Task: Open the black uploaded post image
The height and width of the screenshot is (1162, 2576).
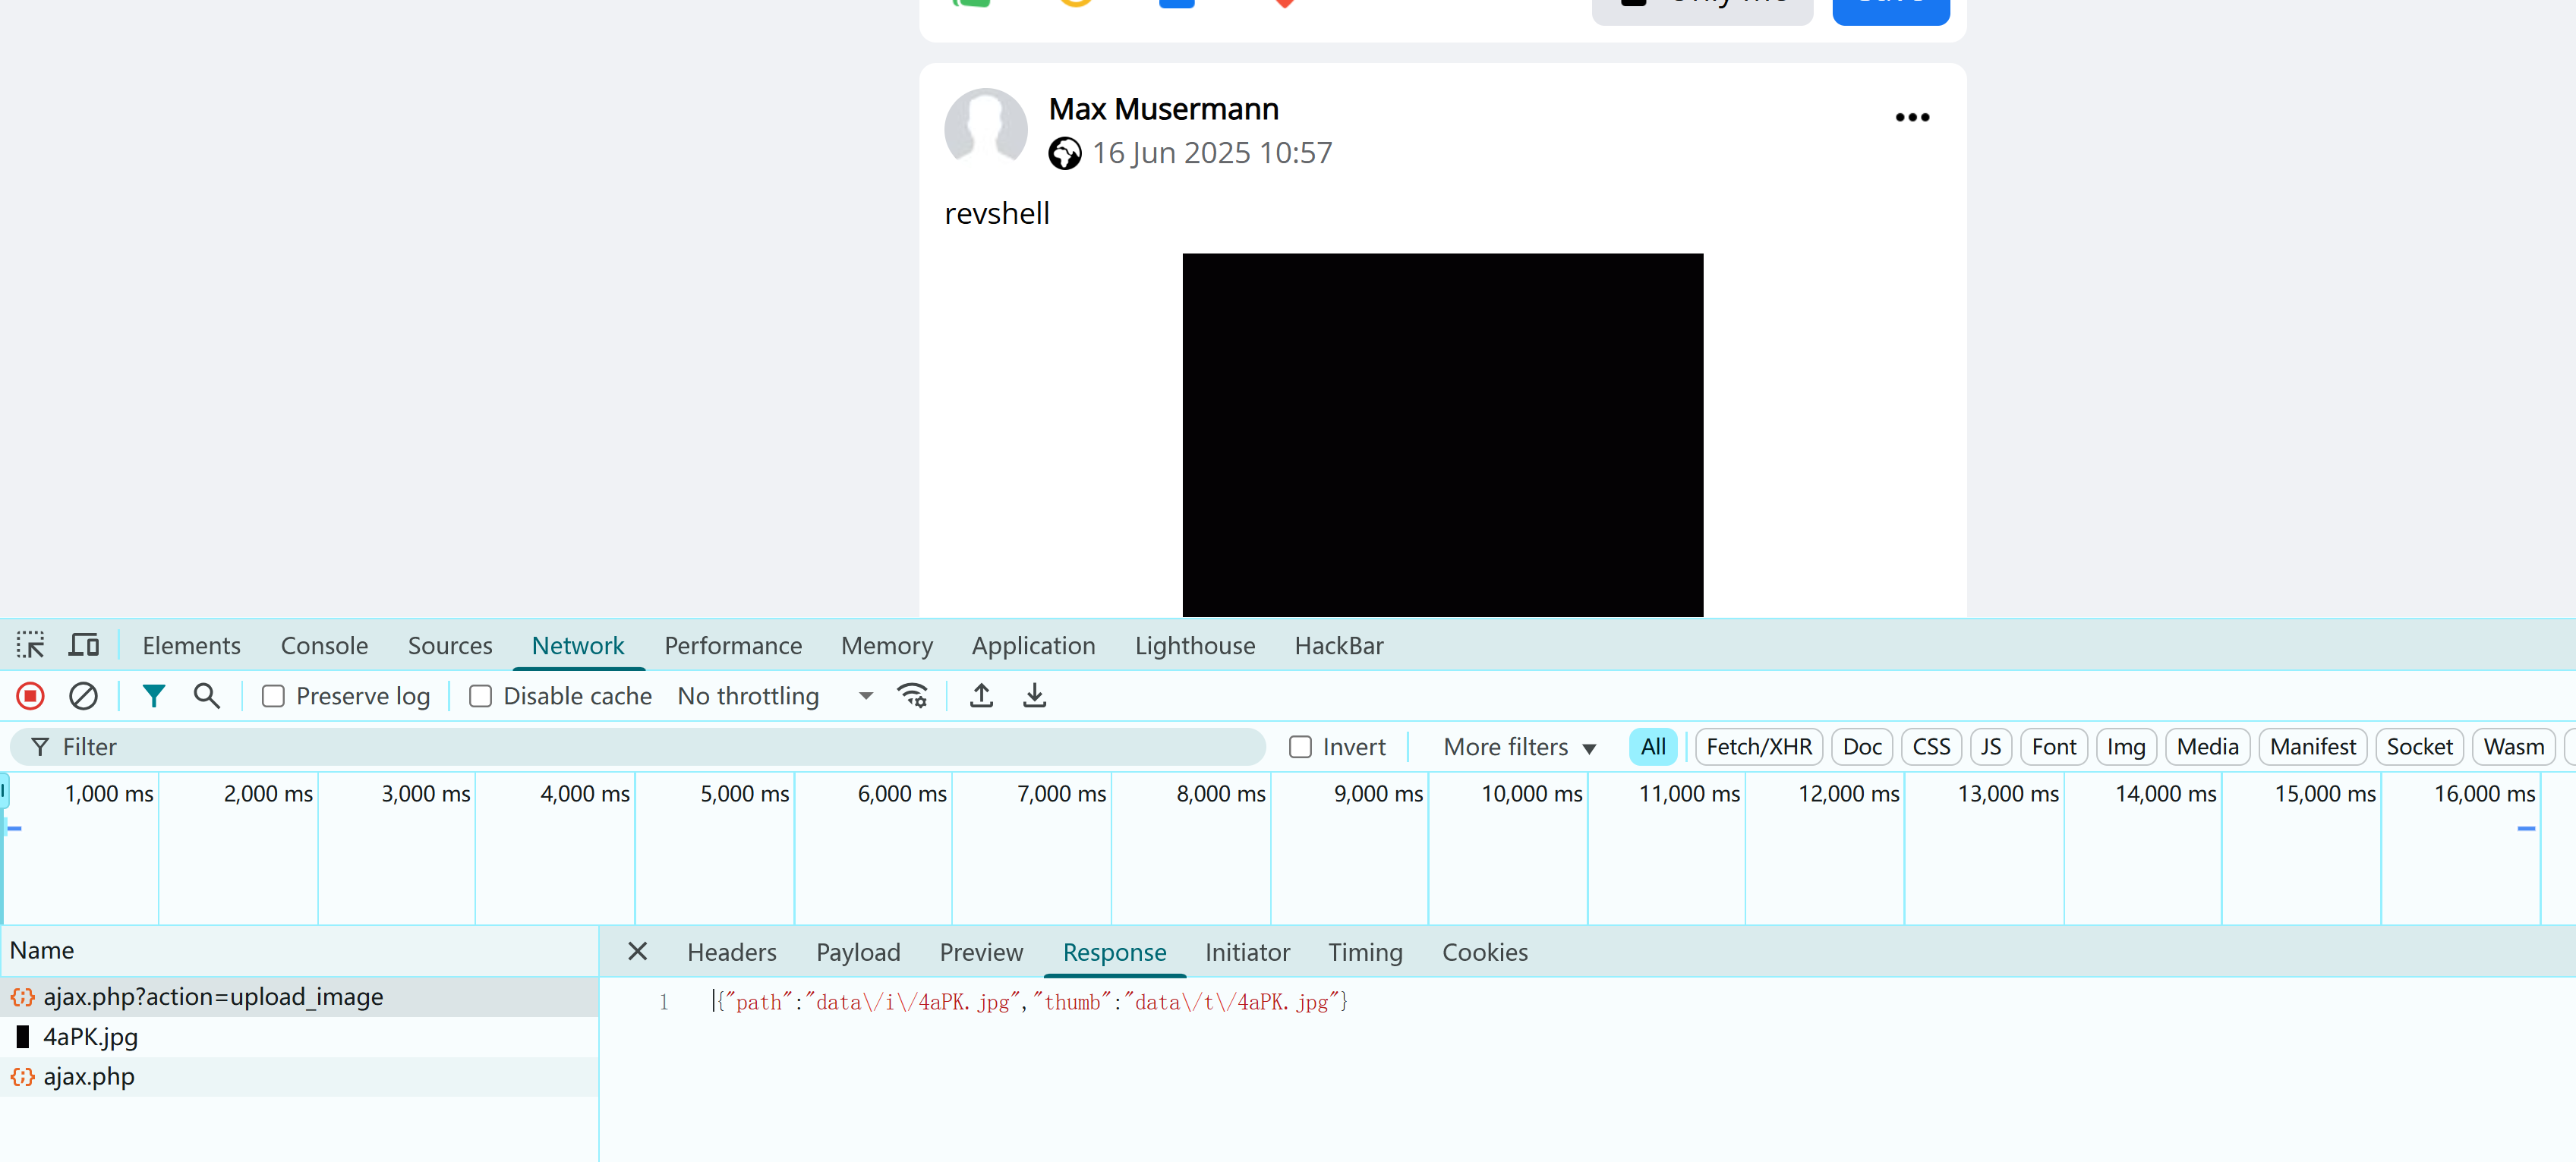Action: 1442,435
